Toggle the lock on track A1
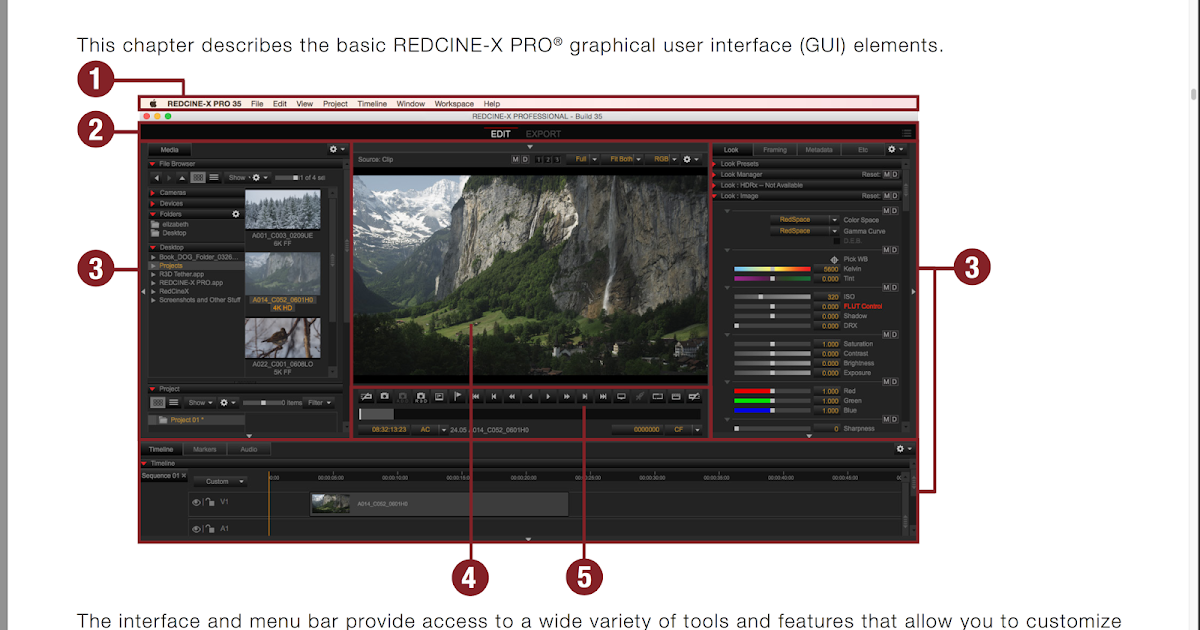The width and height of the screenshot is (1200, 630). tap(210, 528)
